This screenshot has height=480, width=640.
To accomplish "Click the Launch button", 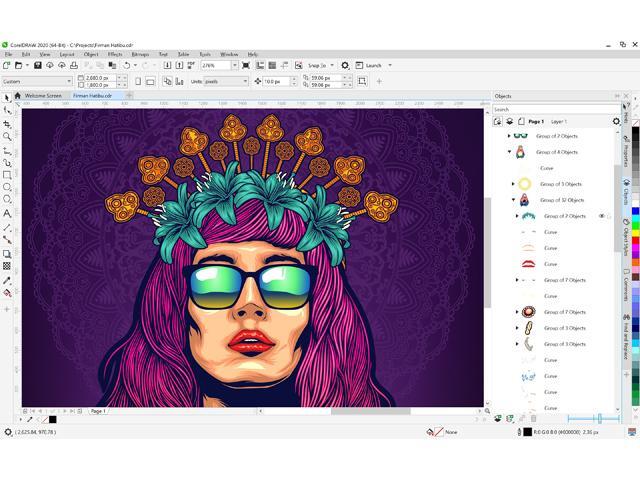I will coord(373,65).
